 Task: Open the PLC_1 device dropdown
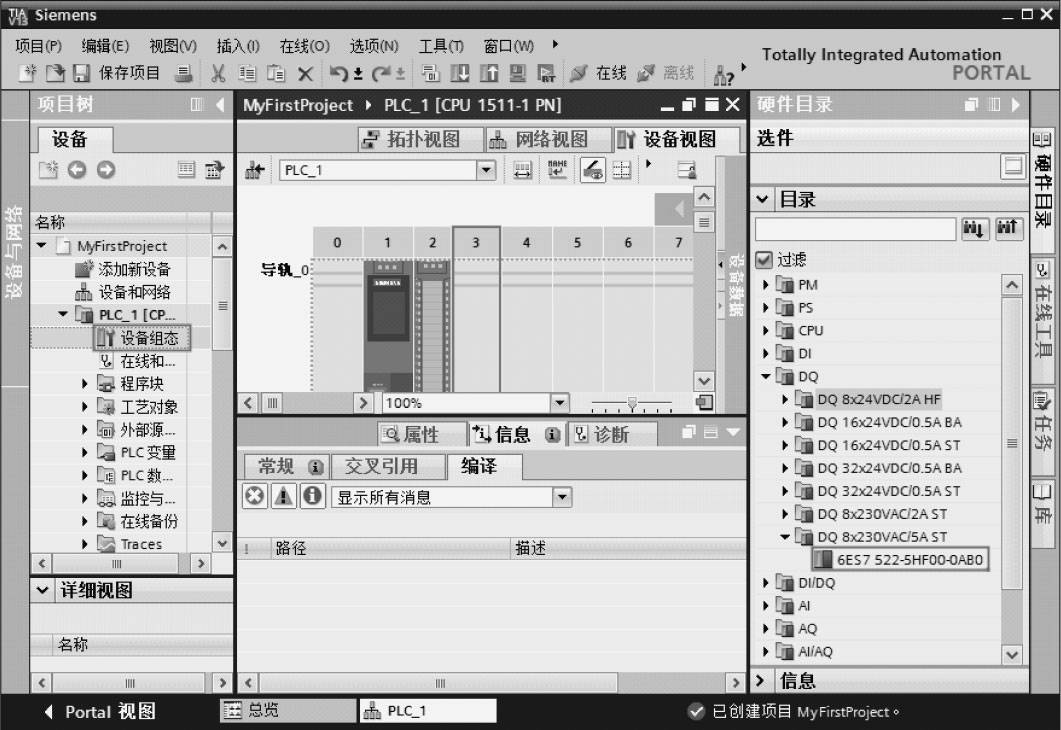[x=486, y=170]
